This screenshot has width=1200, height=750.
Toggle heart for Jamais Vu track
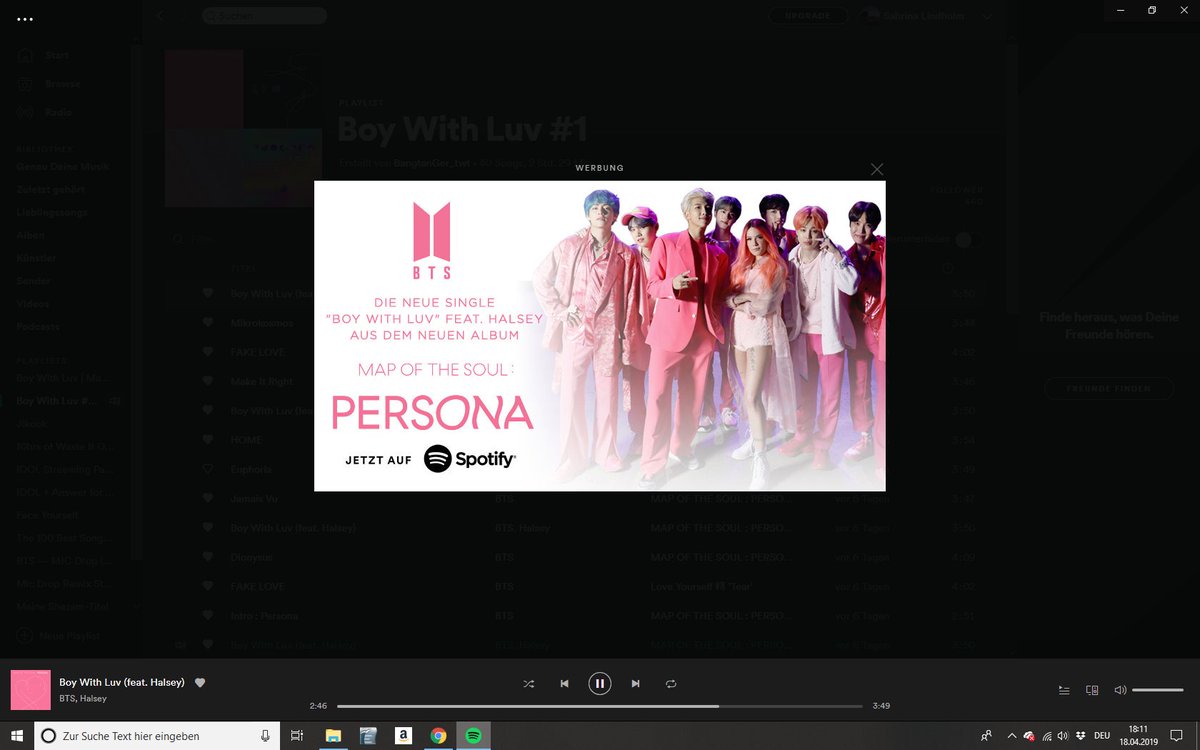click(208, 498)
